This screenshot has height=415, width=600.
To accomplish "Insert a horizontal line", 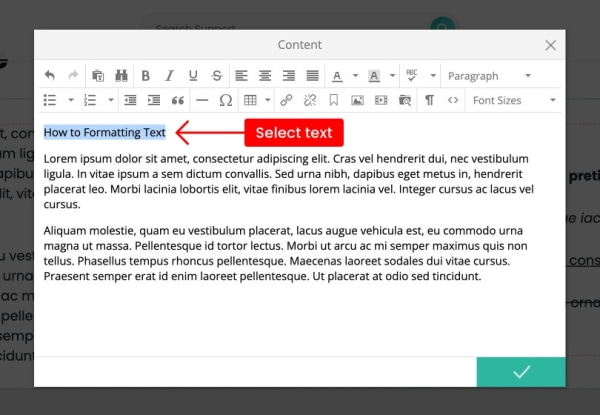I will coord(202,100).
